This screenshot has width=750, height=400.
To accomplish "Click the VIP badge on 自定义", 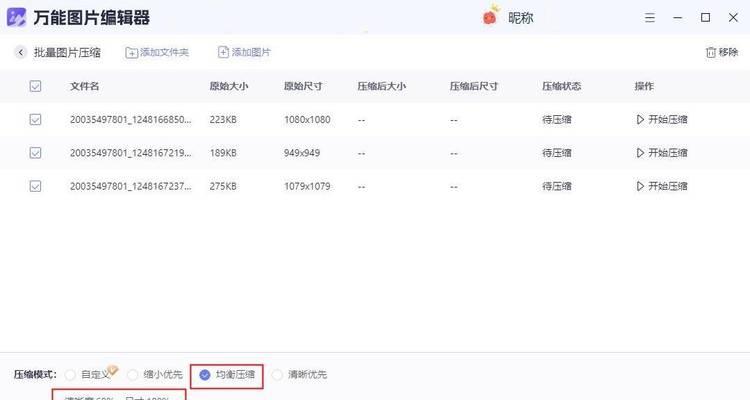I will click(x=112, y=369).
